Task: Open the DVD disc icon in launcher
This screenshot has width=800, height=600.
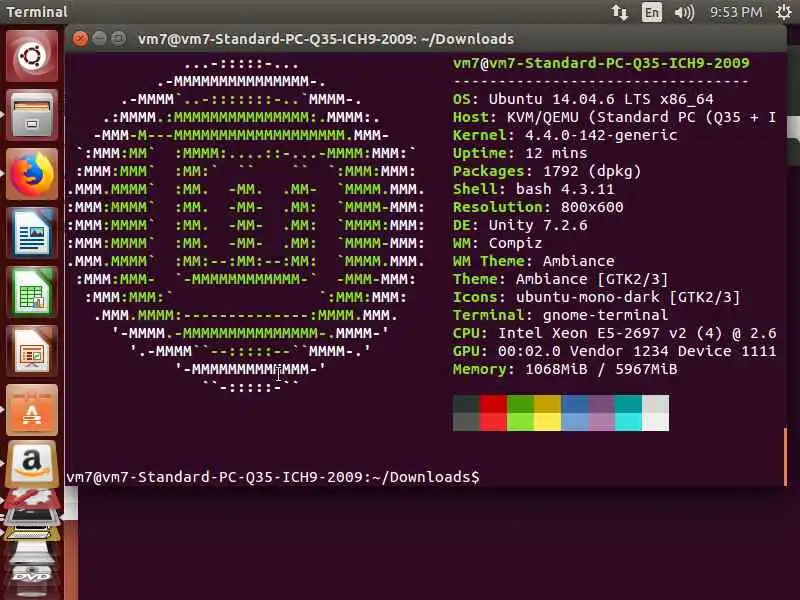Action: pos(32,576)
